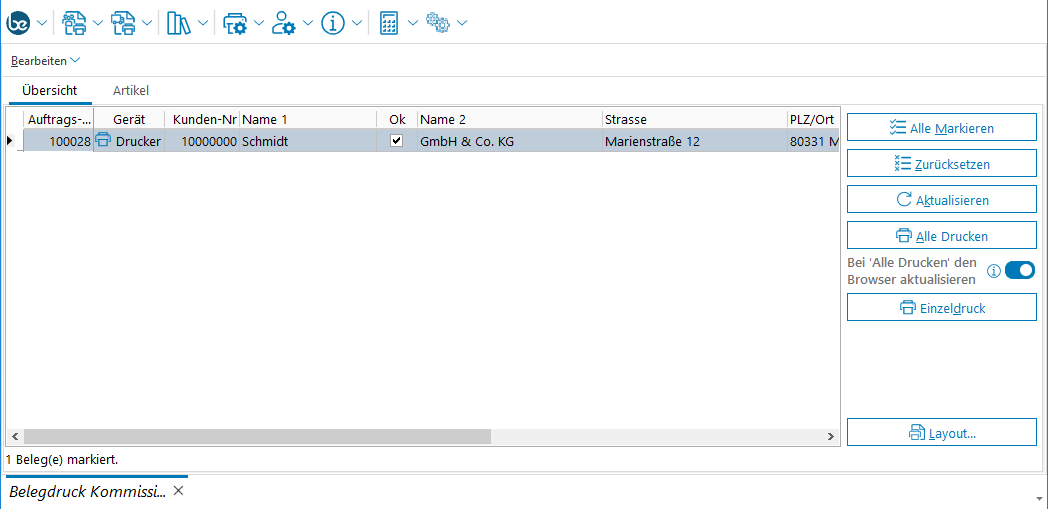The height and width of the screenshot is (509, 1048).
Task: Sort by the Strasse column header
Action: 692,119
